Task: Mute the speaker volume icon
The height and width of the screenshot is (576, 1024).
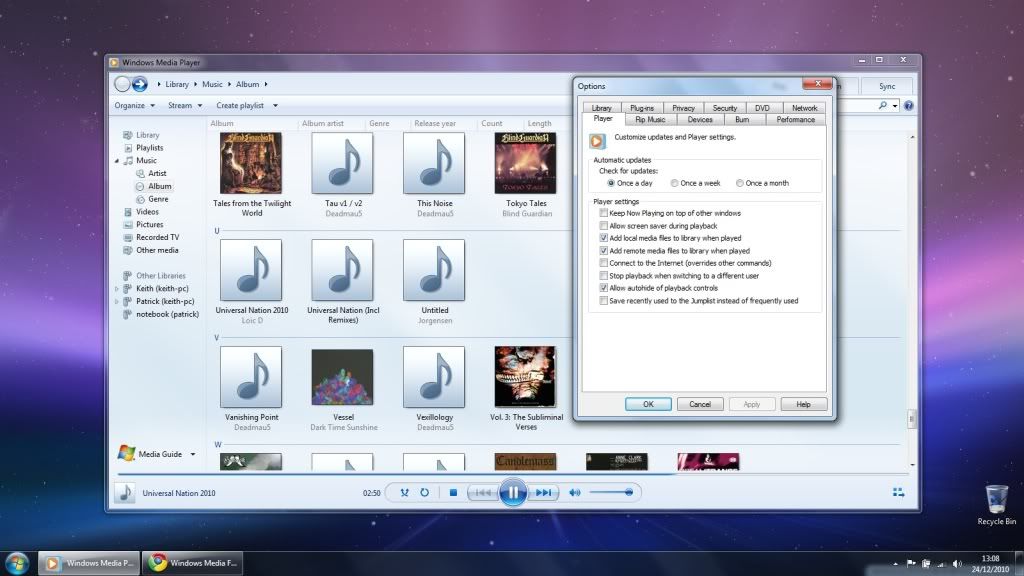Action: click(x=575, y=492)
